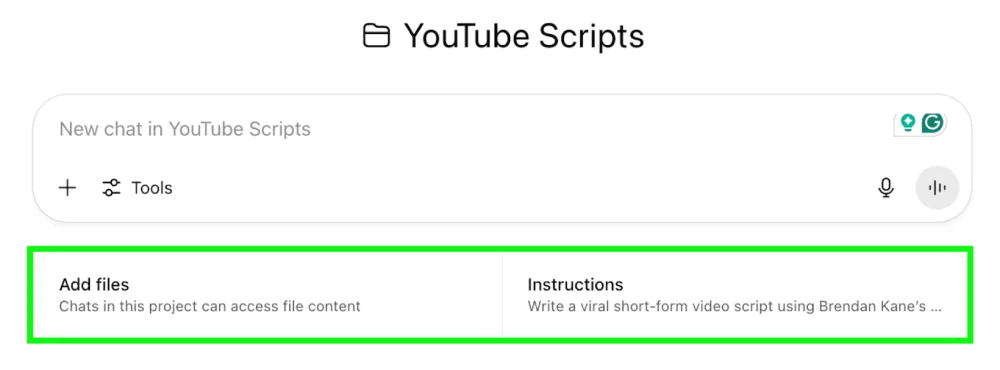Open the Add files card

tap(268, 295)
